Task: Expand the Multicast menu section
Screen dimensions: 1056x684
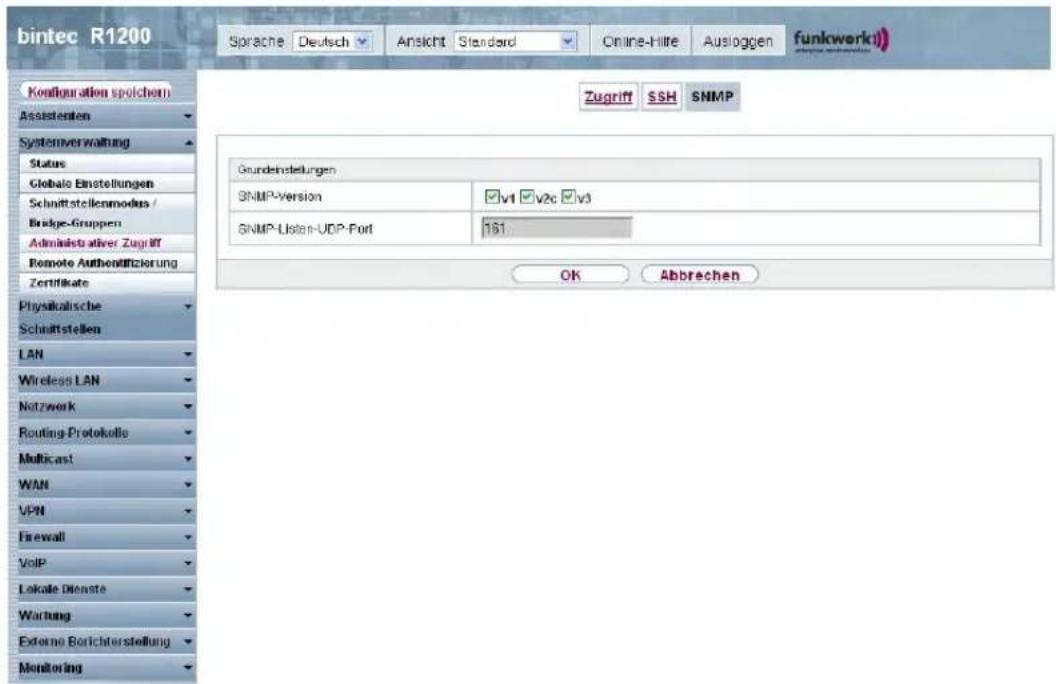Action: [106, 459]
